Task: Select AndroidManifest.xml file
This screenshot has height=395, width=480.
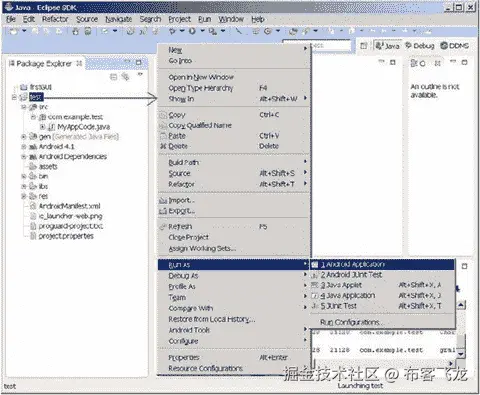Action: tap(69, 206)
